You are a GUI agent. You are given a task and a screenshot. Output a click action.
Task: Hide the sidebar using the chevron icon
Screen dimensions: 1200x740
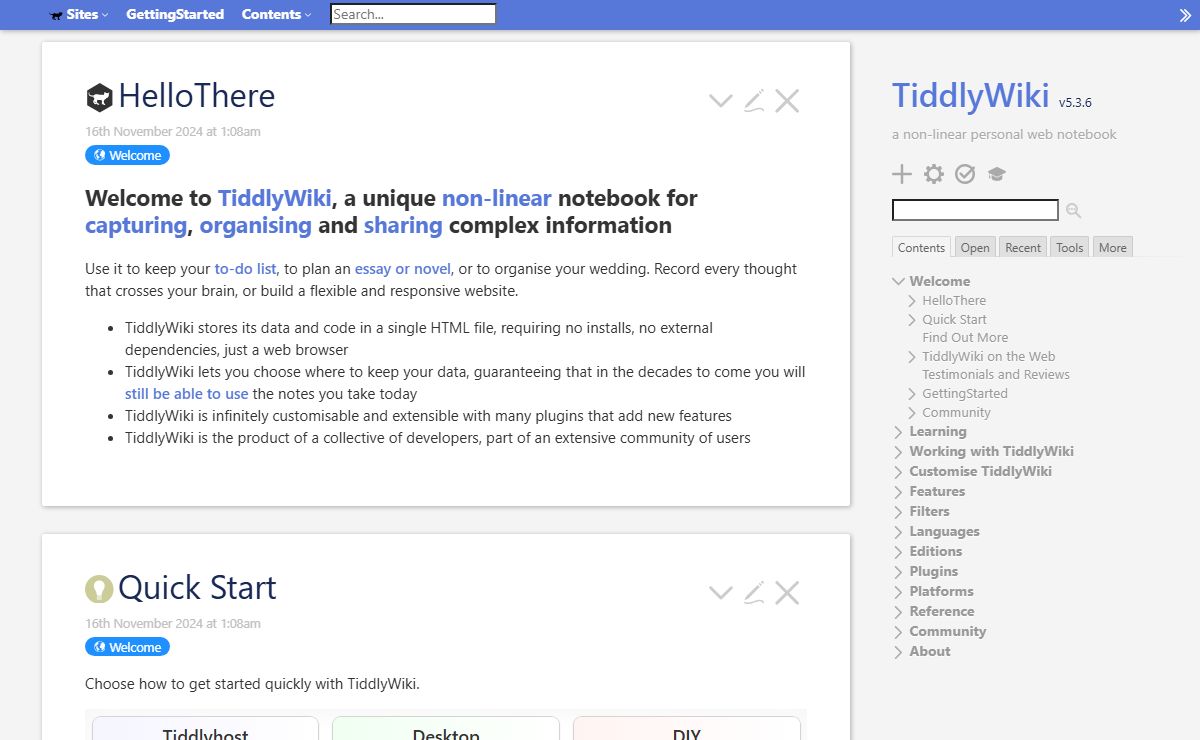pos(1185,15)
